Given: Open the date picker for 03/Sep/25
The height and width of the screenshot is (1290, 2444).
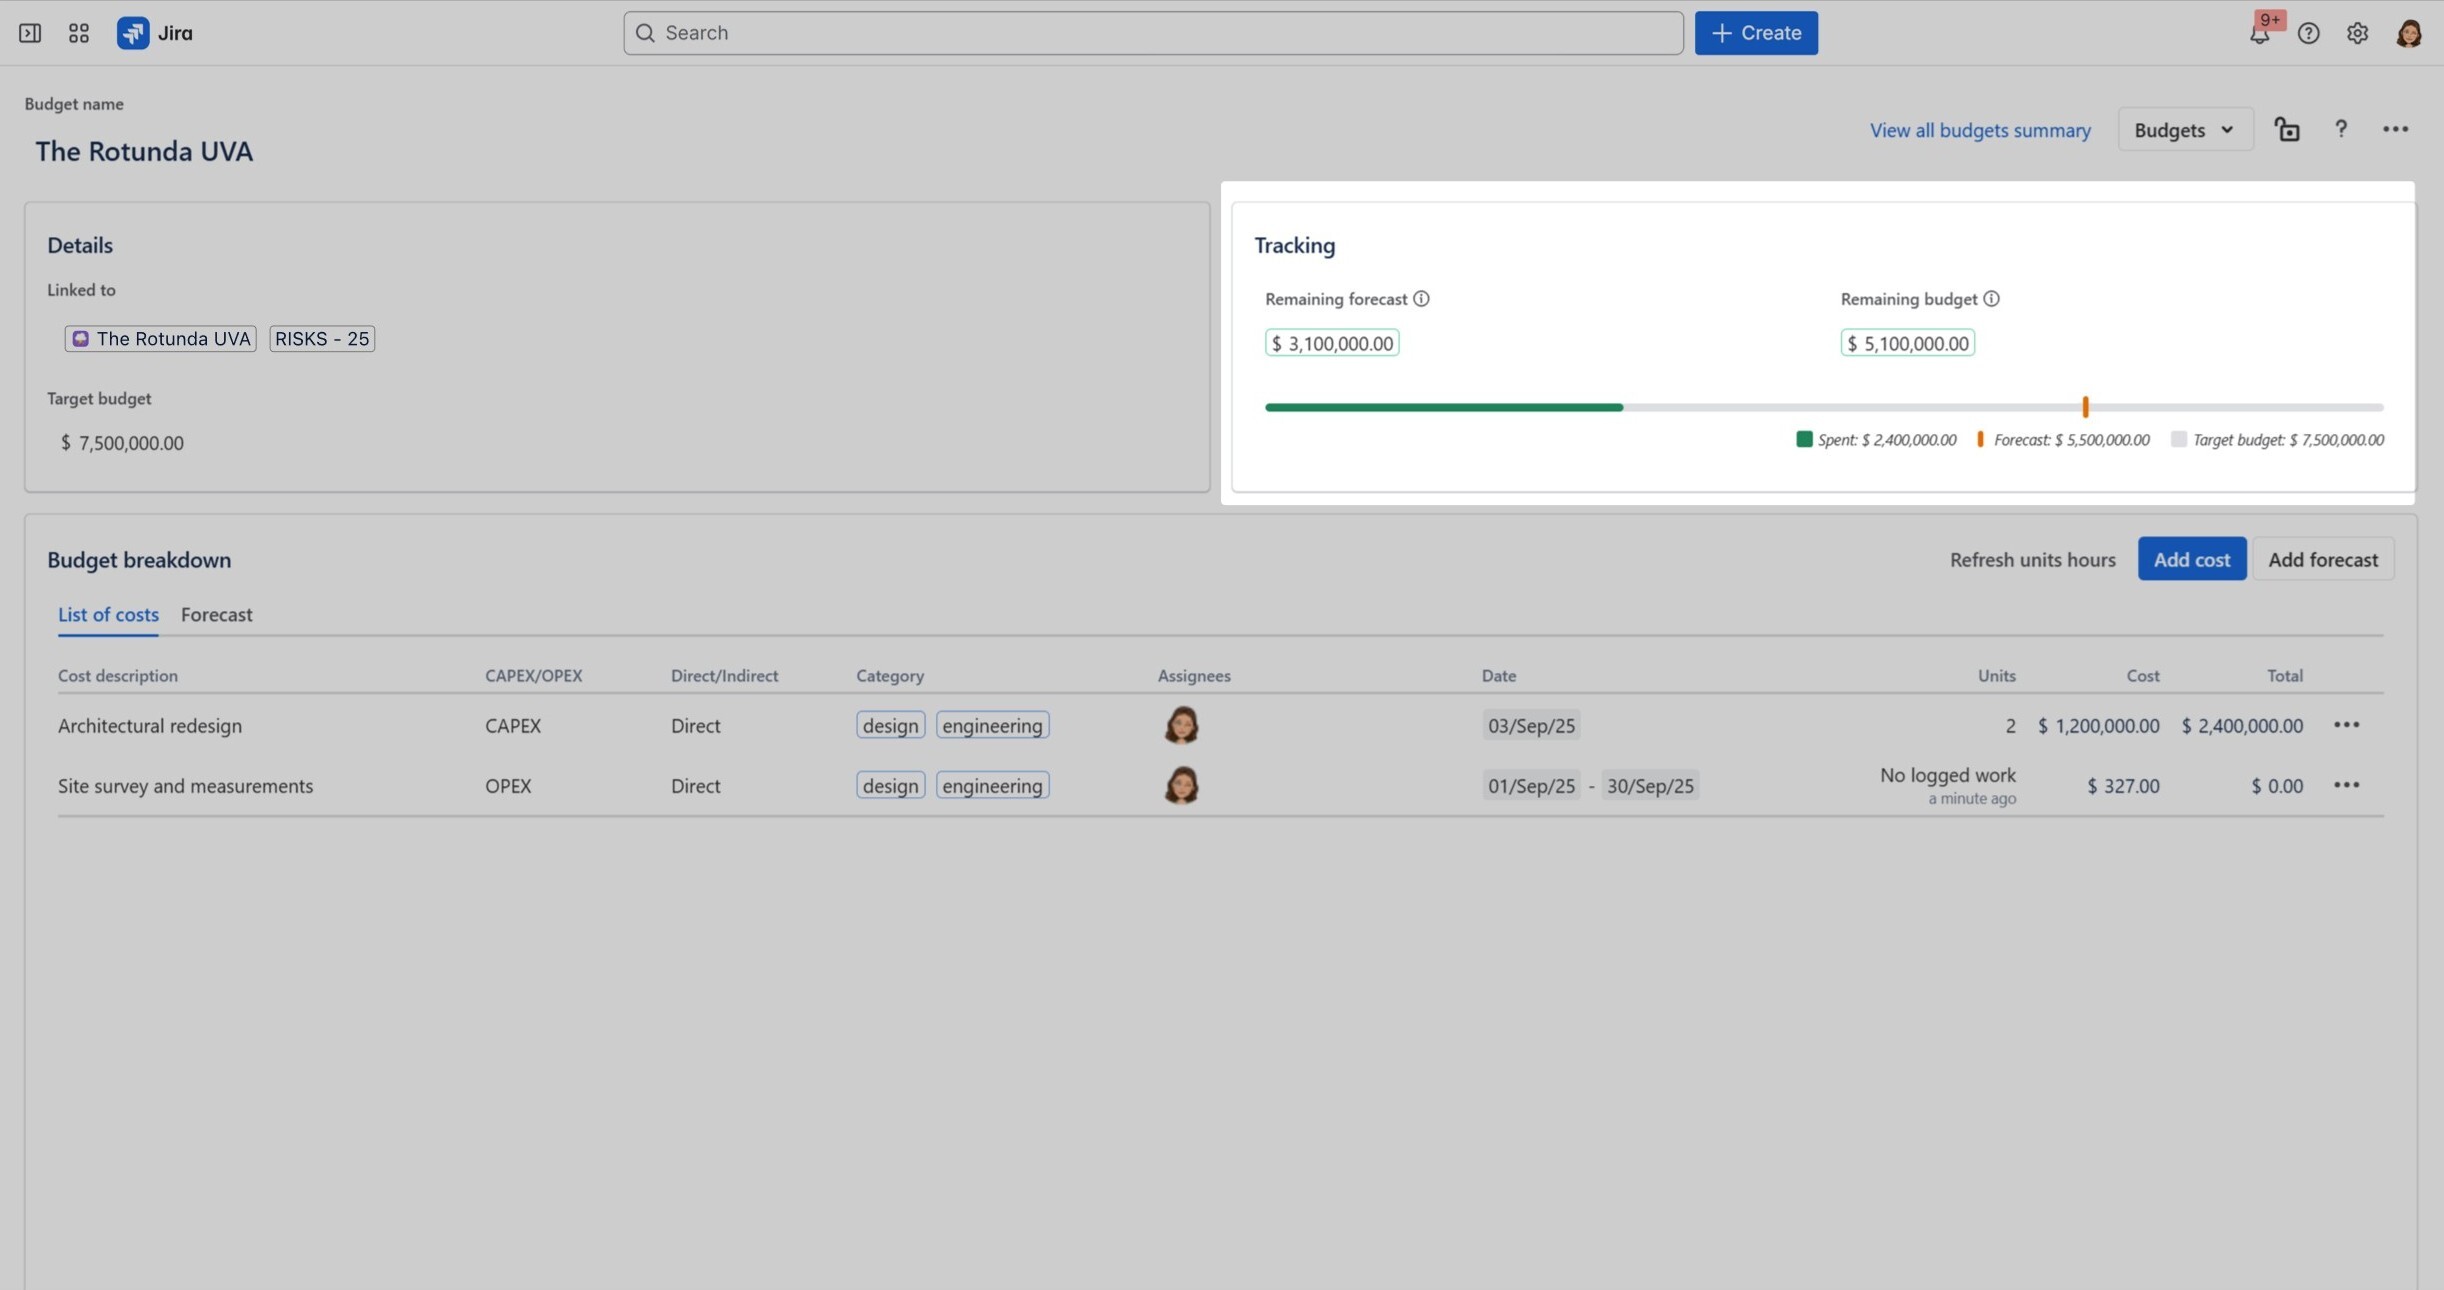Looking at the screenshot, I should click(1532, 725).
